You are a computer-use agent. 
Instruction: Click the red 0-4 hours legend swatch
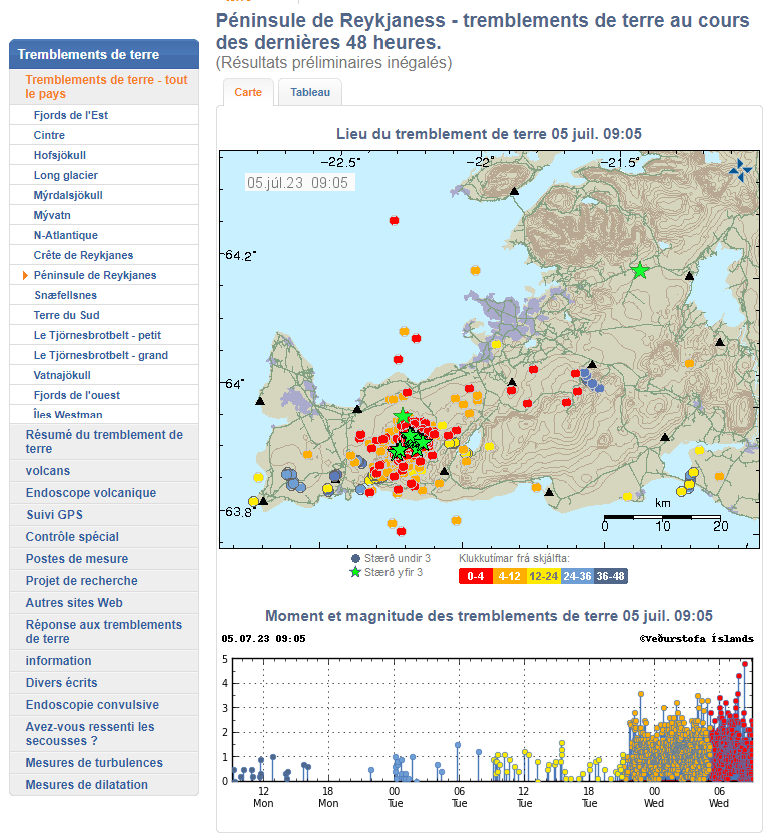coord(475,576)
